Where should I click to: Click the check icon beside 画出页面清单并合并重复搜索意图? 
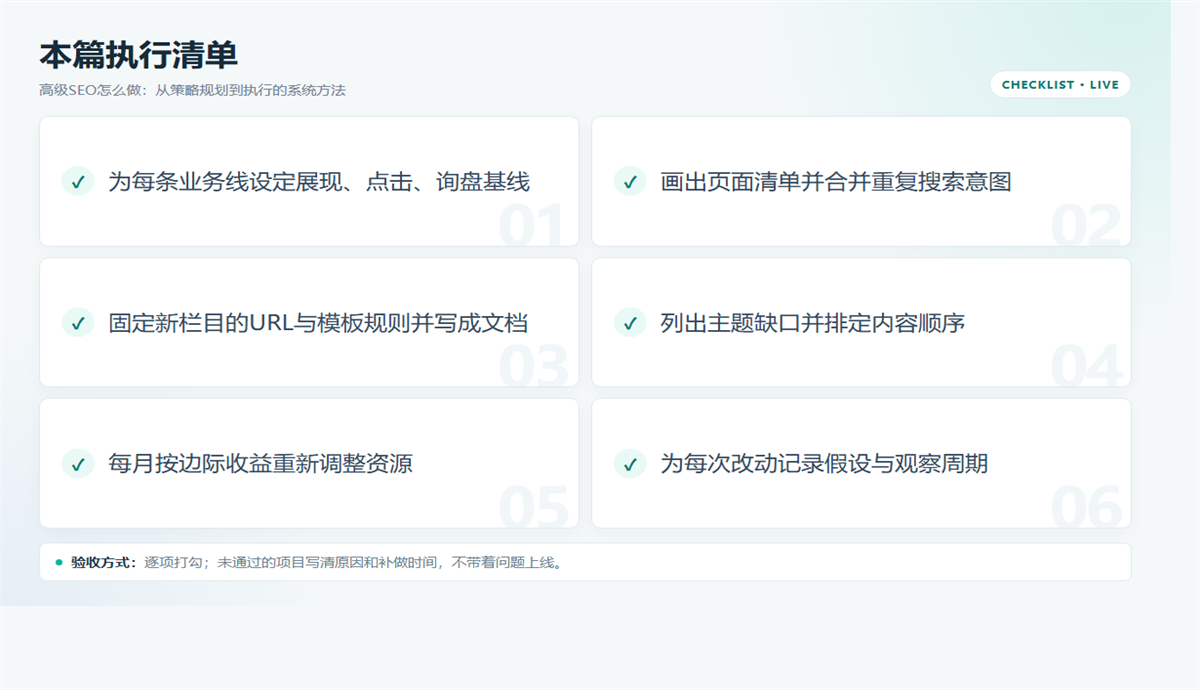point(630,181)
